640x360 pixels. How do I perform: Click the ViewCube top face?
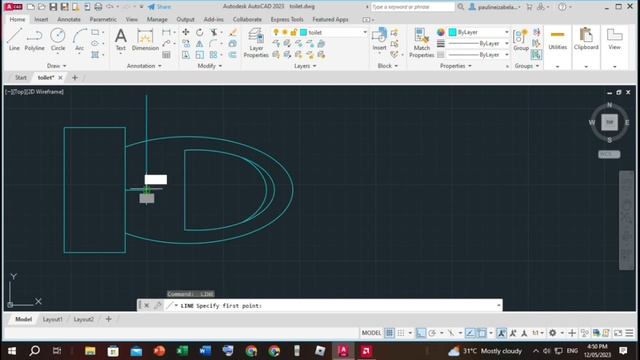pyautogui.click(x=609, y=122)
